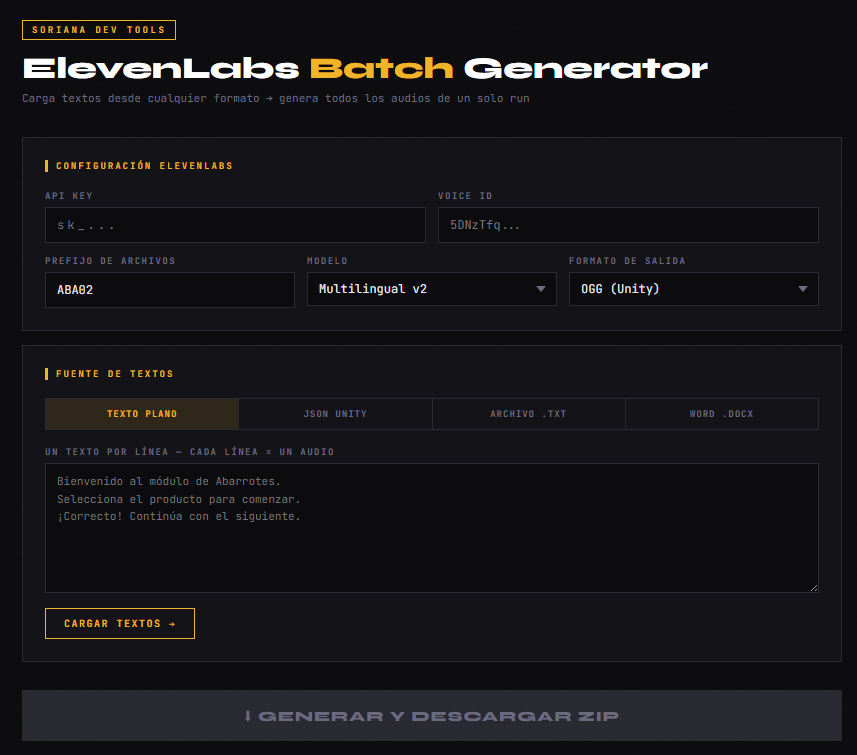Screen dimensions: 857x755
Task: Select the Word .DOCX tab
Action: click(722, 414)
